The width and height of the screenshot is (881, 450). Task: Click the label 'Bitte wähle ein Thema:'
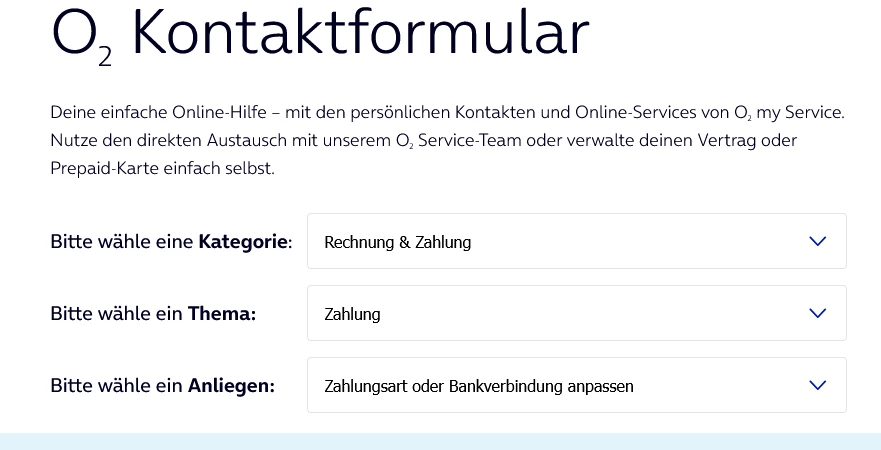coord(153,313)
